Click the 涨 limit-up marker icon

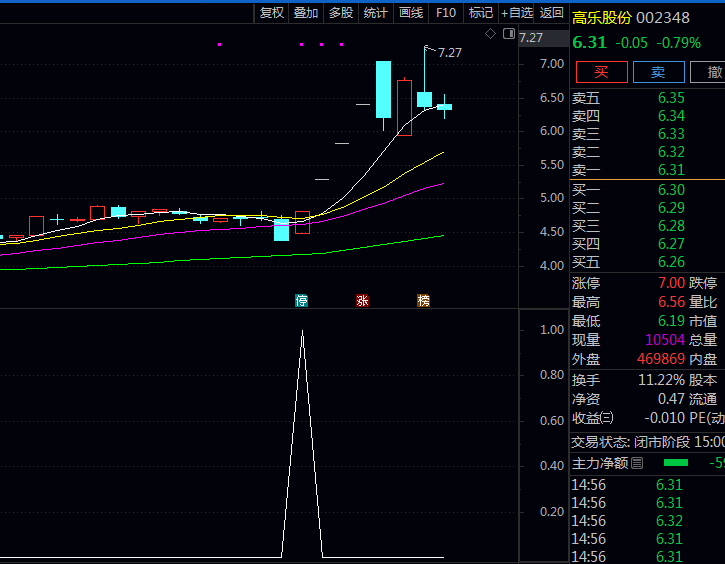pyautogui.click(x=362, y=301)
